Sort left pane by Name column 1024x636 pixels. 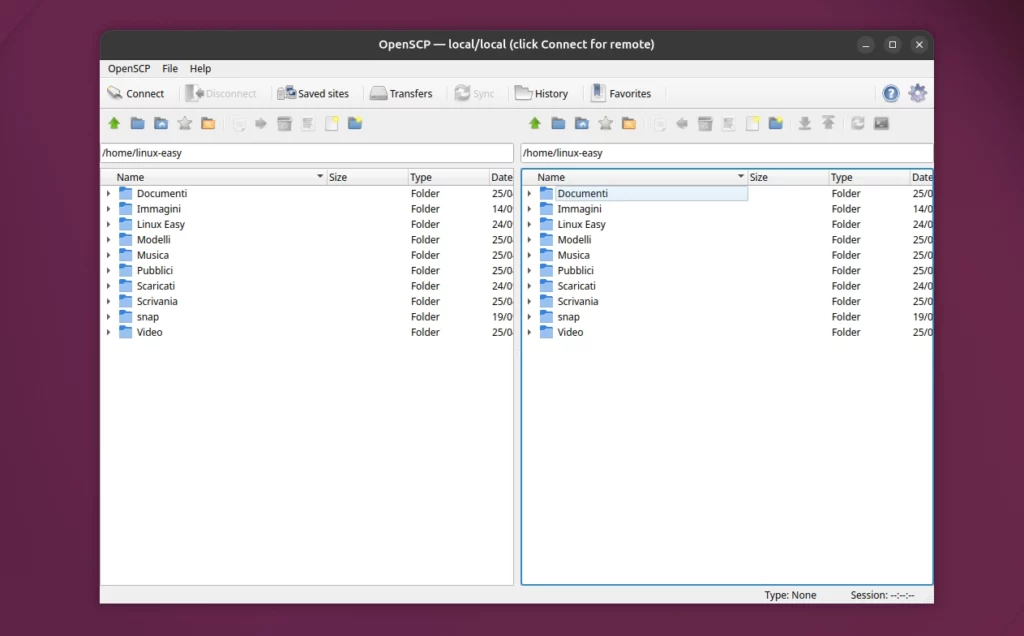[x=214, y=177]
